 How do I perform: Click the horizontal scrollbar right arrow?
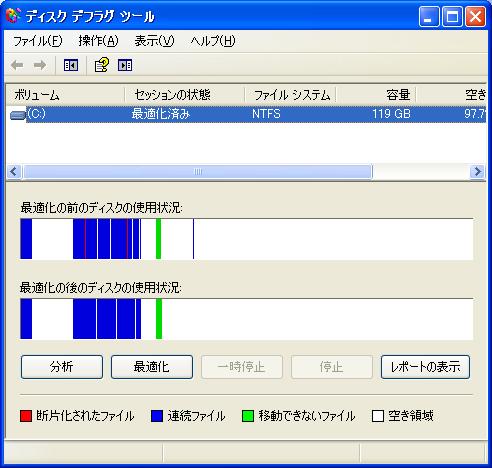[x=477, y=172]
